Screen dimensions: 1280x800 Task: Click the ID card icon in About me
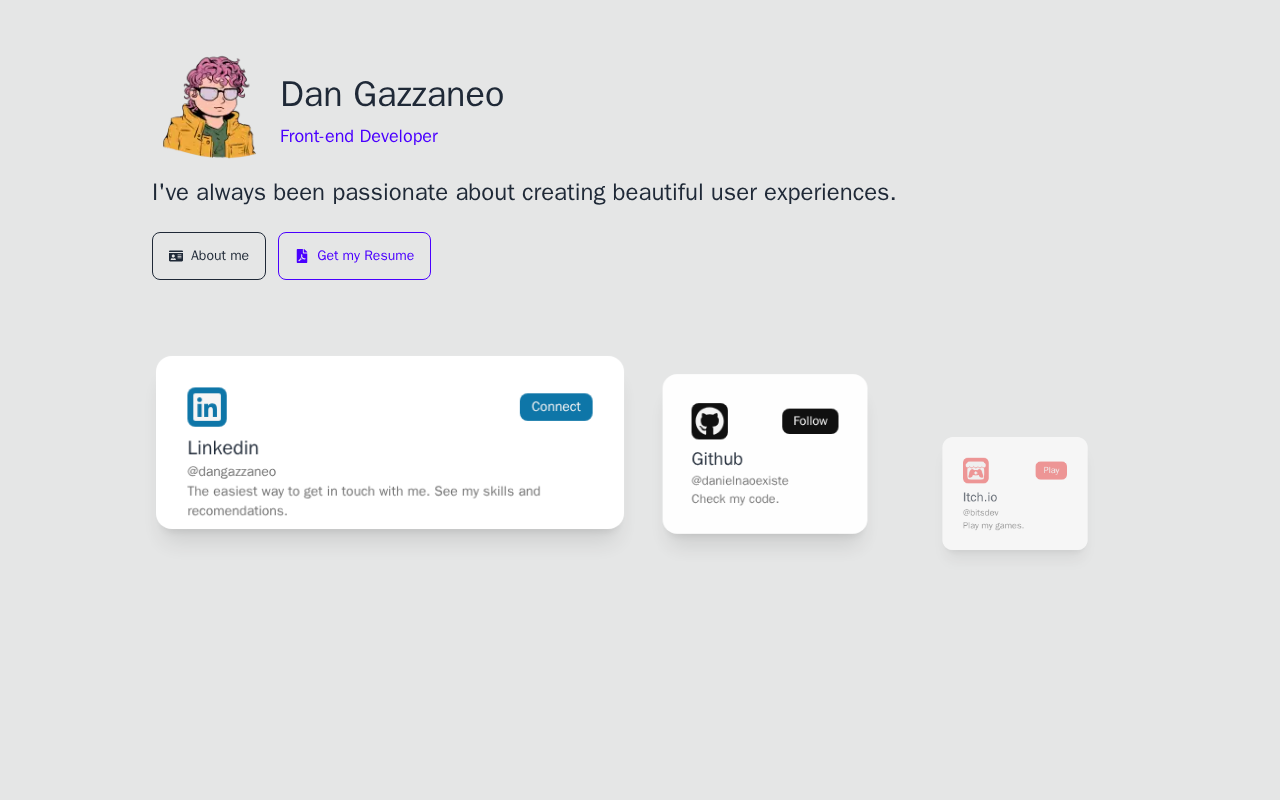tap(176, 256)
